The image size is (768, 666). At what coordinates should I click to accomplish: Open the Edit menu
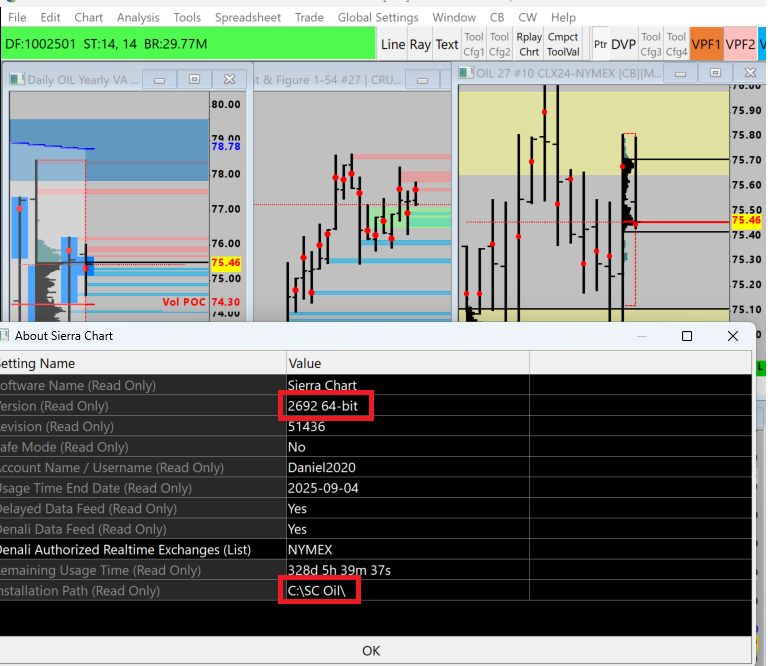50,18
